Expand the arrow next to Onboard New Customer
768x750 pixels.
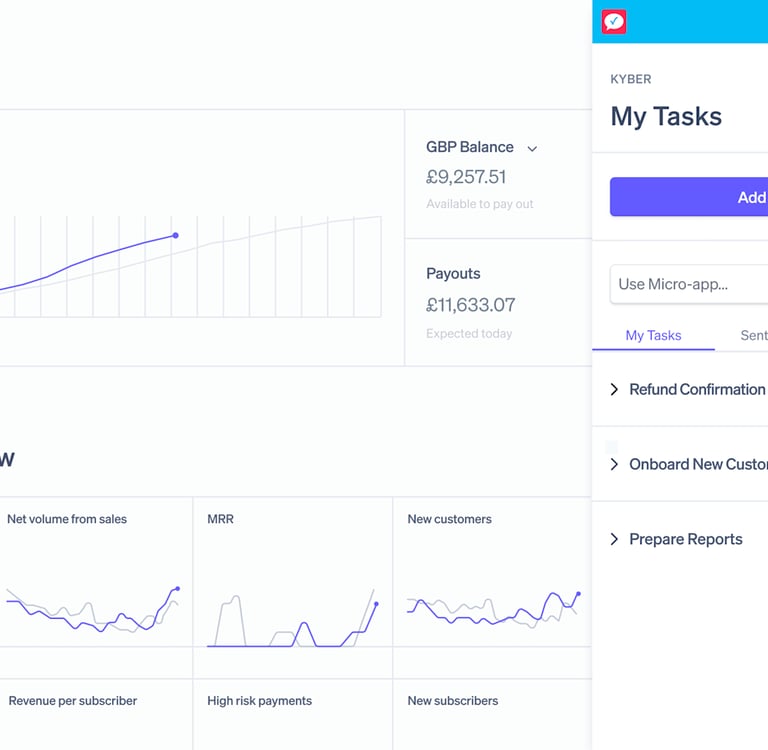(614, 465)
